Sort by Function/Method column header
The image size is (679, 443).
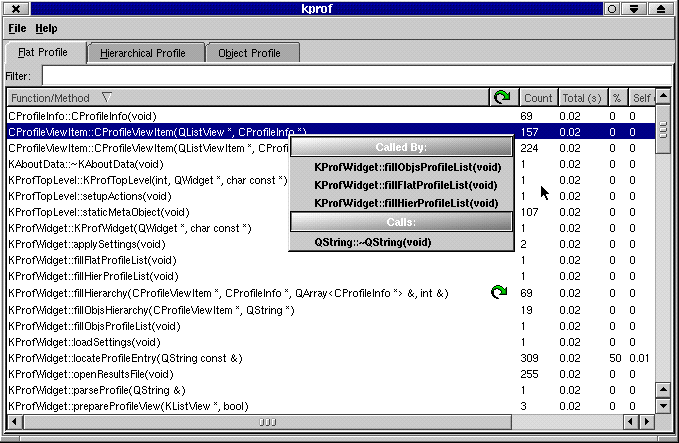tap(248, 98)
